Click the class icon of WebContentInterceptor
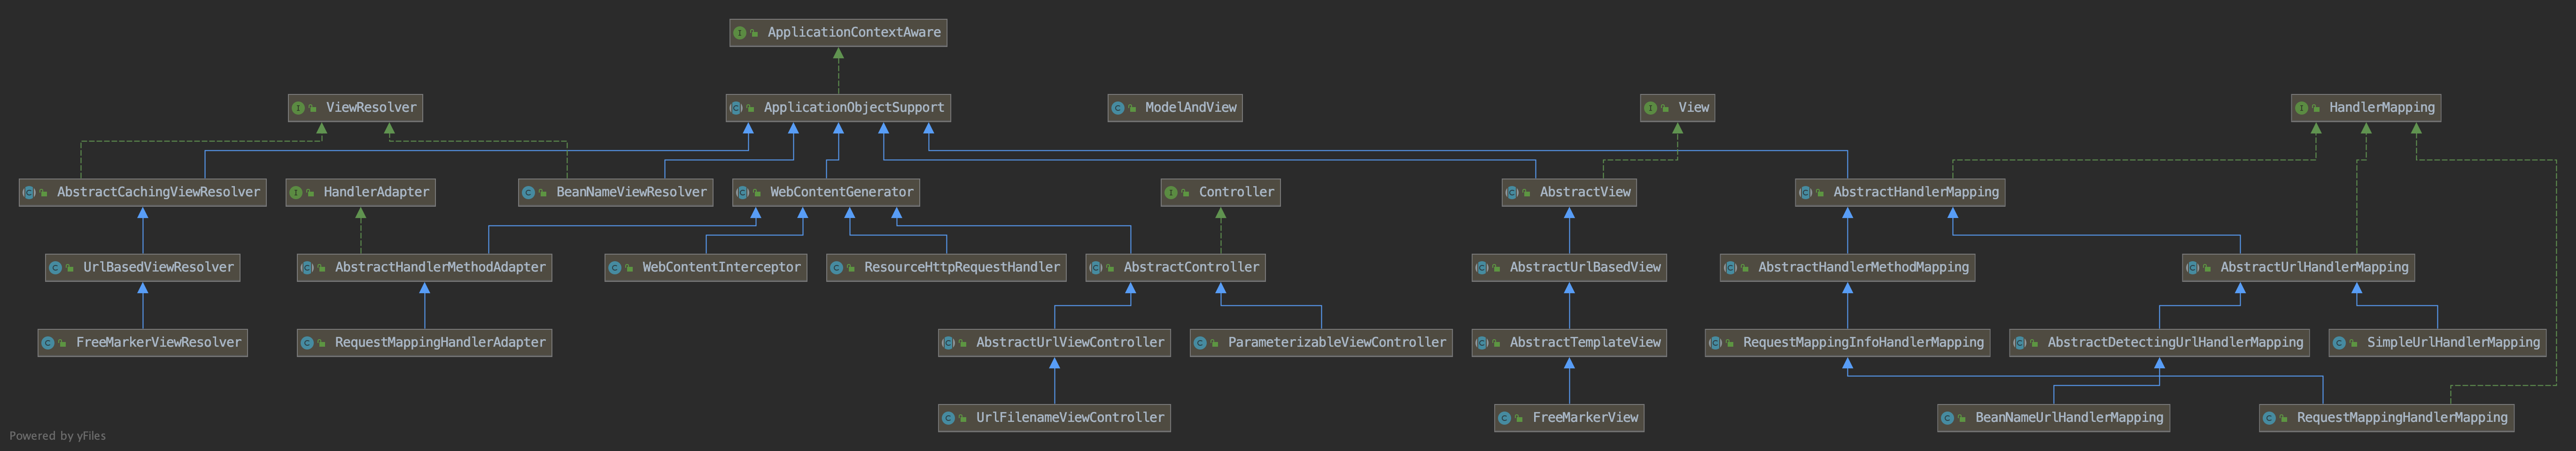The height and width of the screenshot is (451, 2576). pos(615,268)
